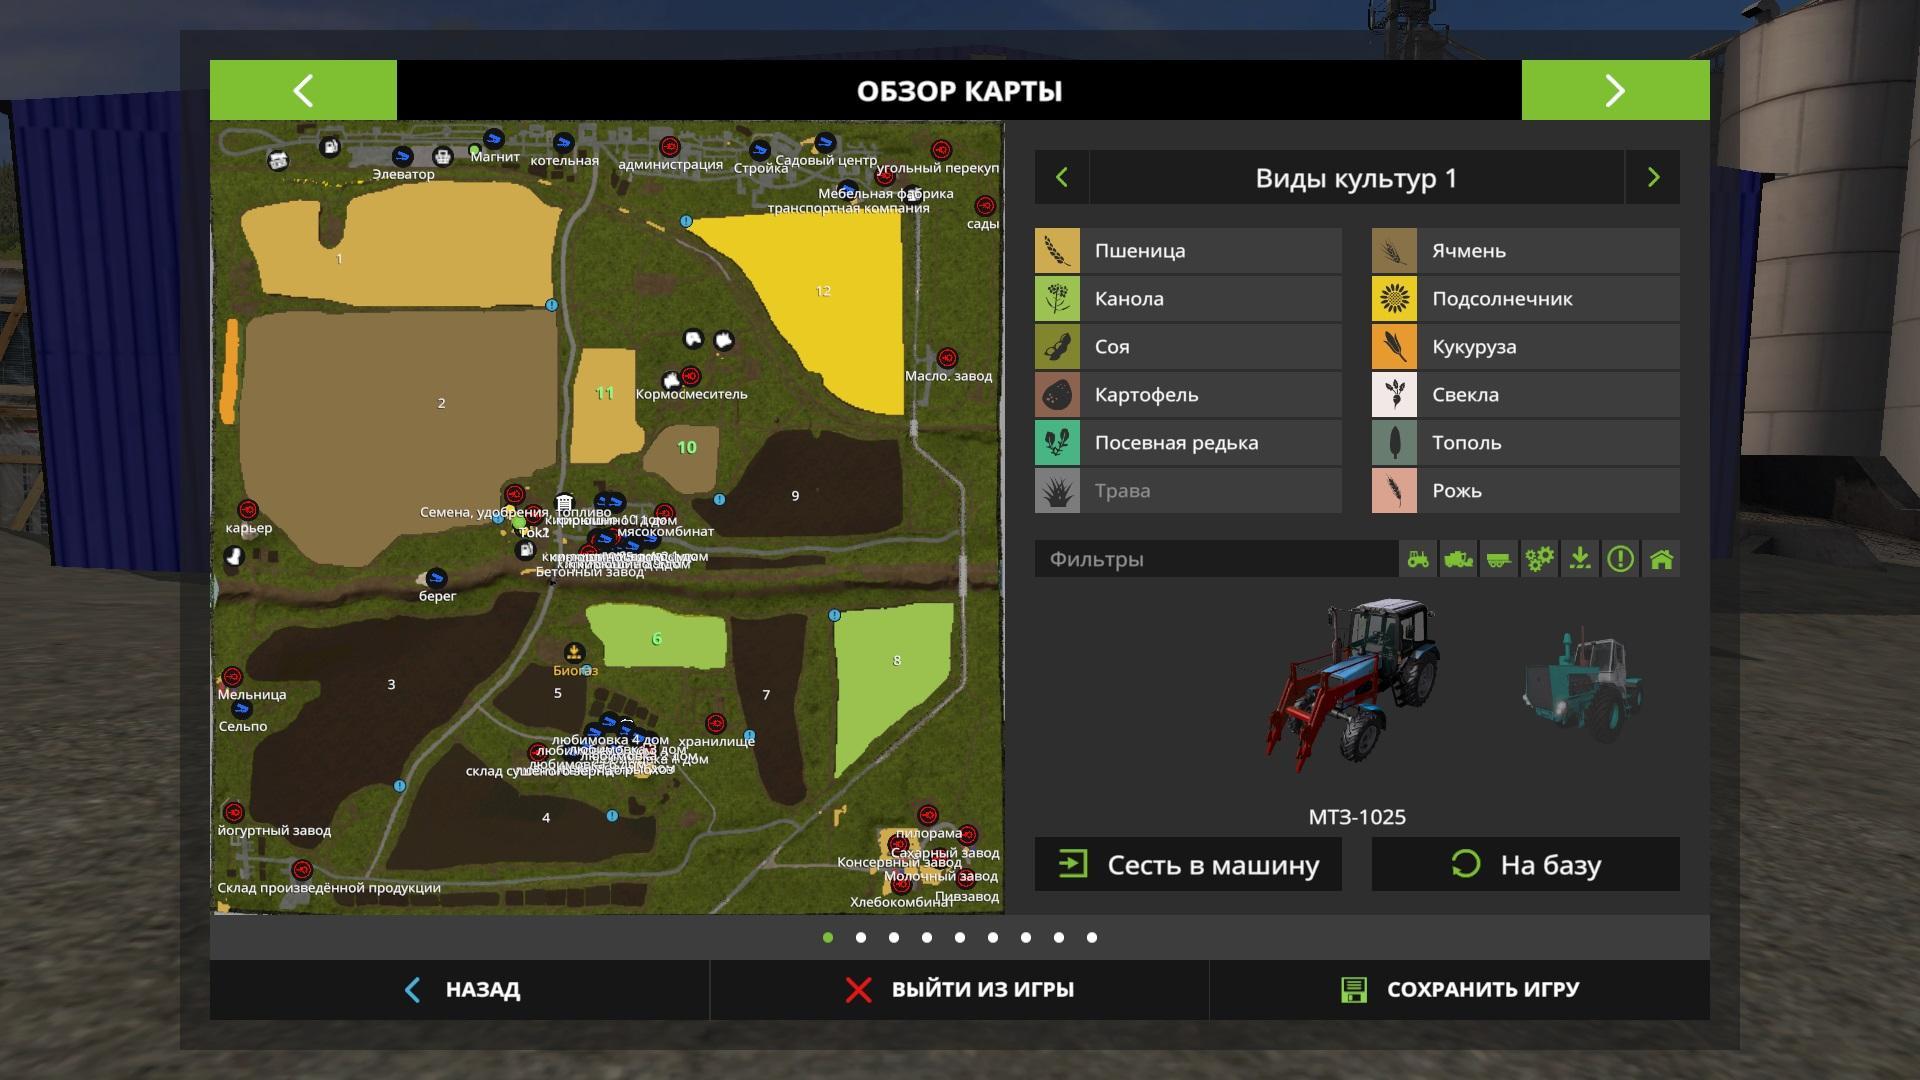This screenshot has width=1920, height=1080.
Task: Toggle the tractor vehicles filter
Action: tap(1418, 559)
